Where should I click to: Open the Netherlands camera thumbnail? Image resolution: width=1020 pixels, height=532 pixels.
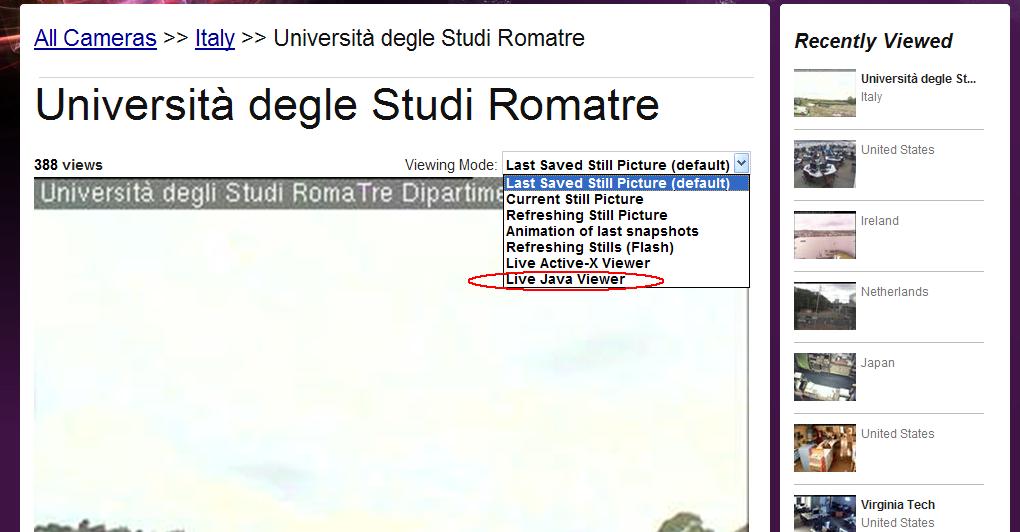coord(825,306)
